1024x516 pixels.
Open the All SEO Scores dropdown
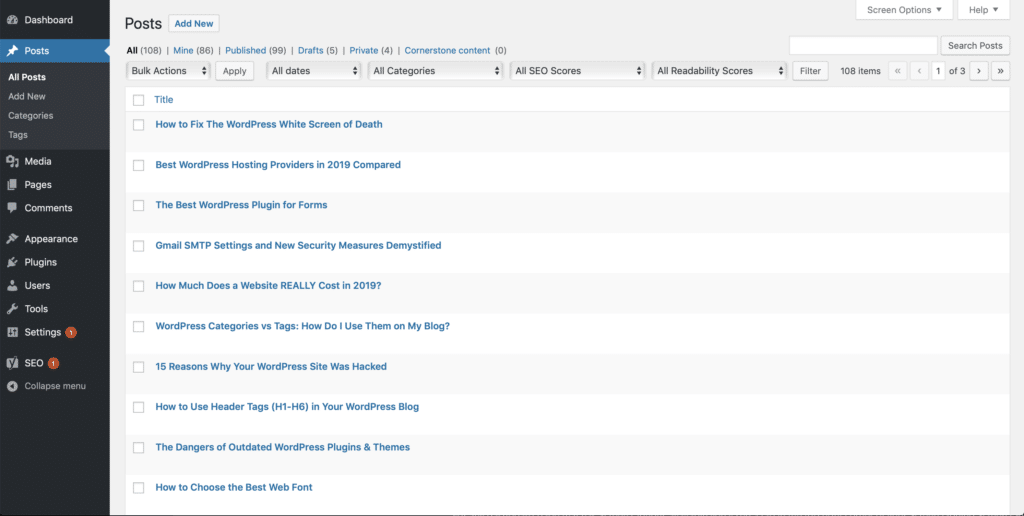pos(578,71)
